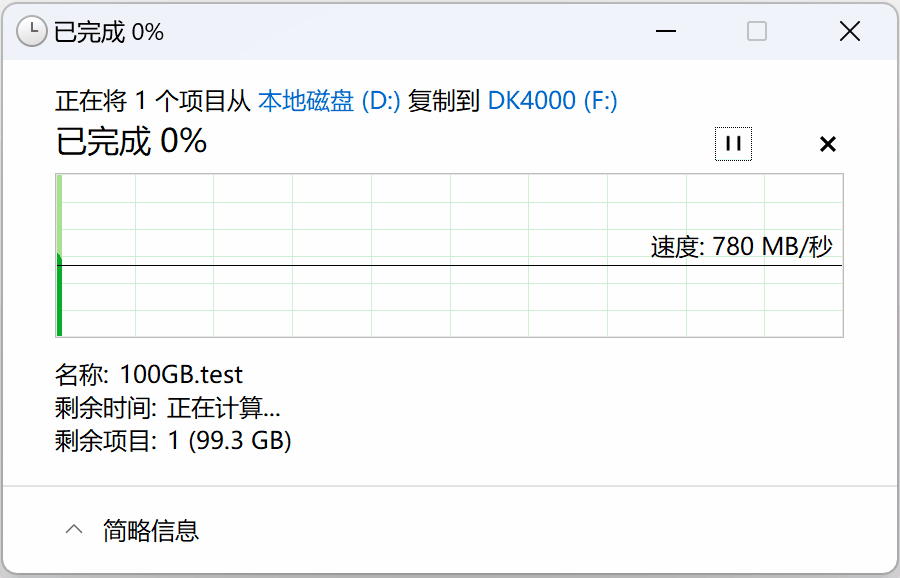Open DK4000 (F:) destination link

pos(550,100)
